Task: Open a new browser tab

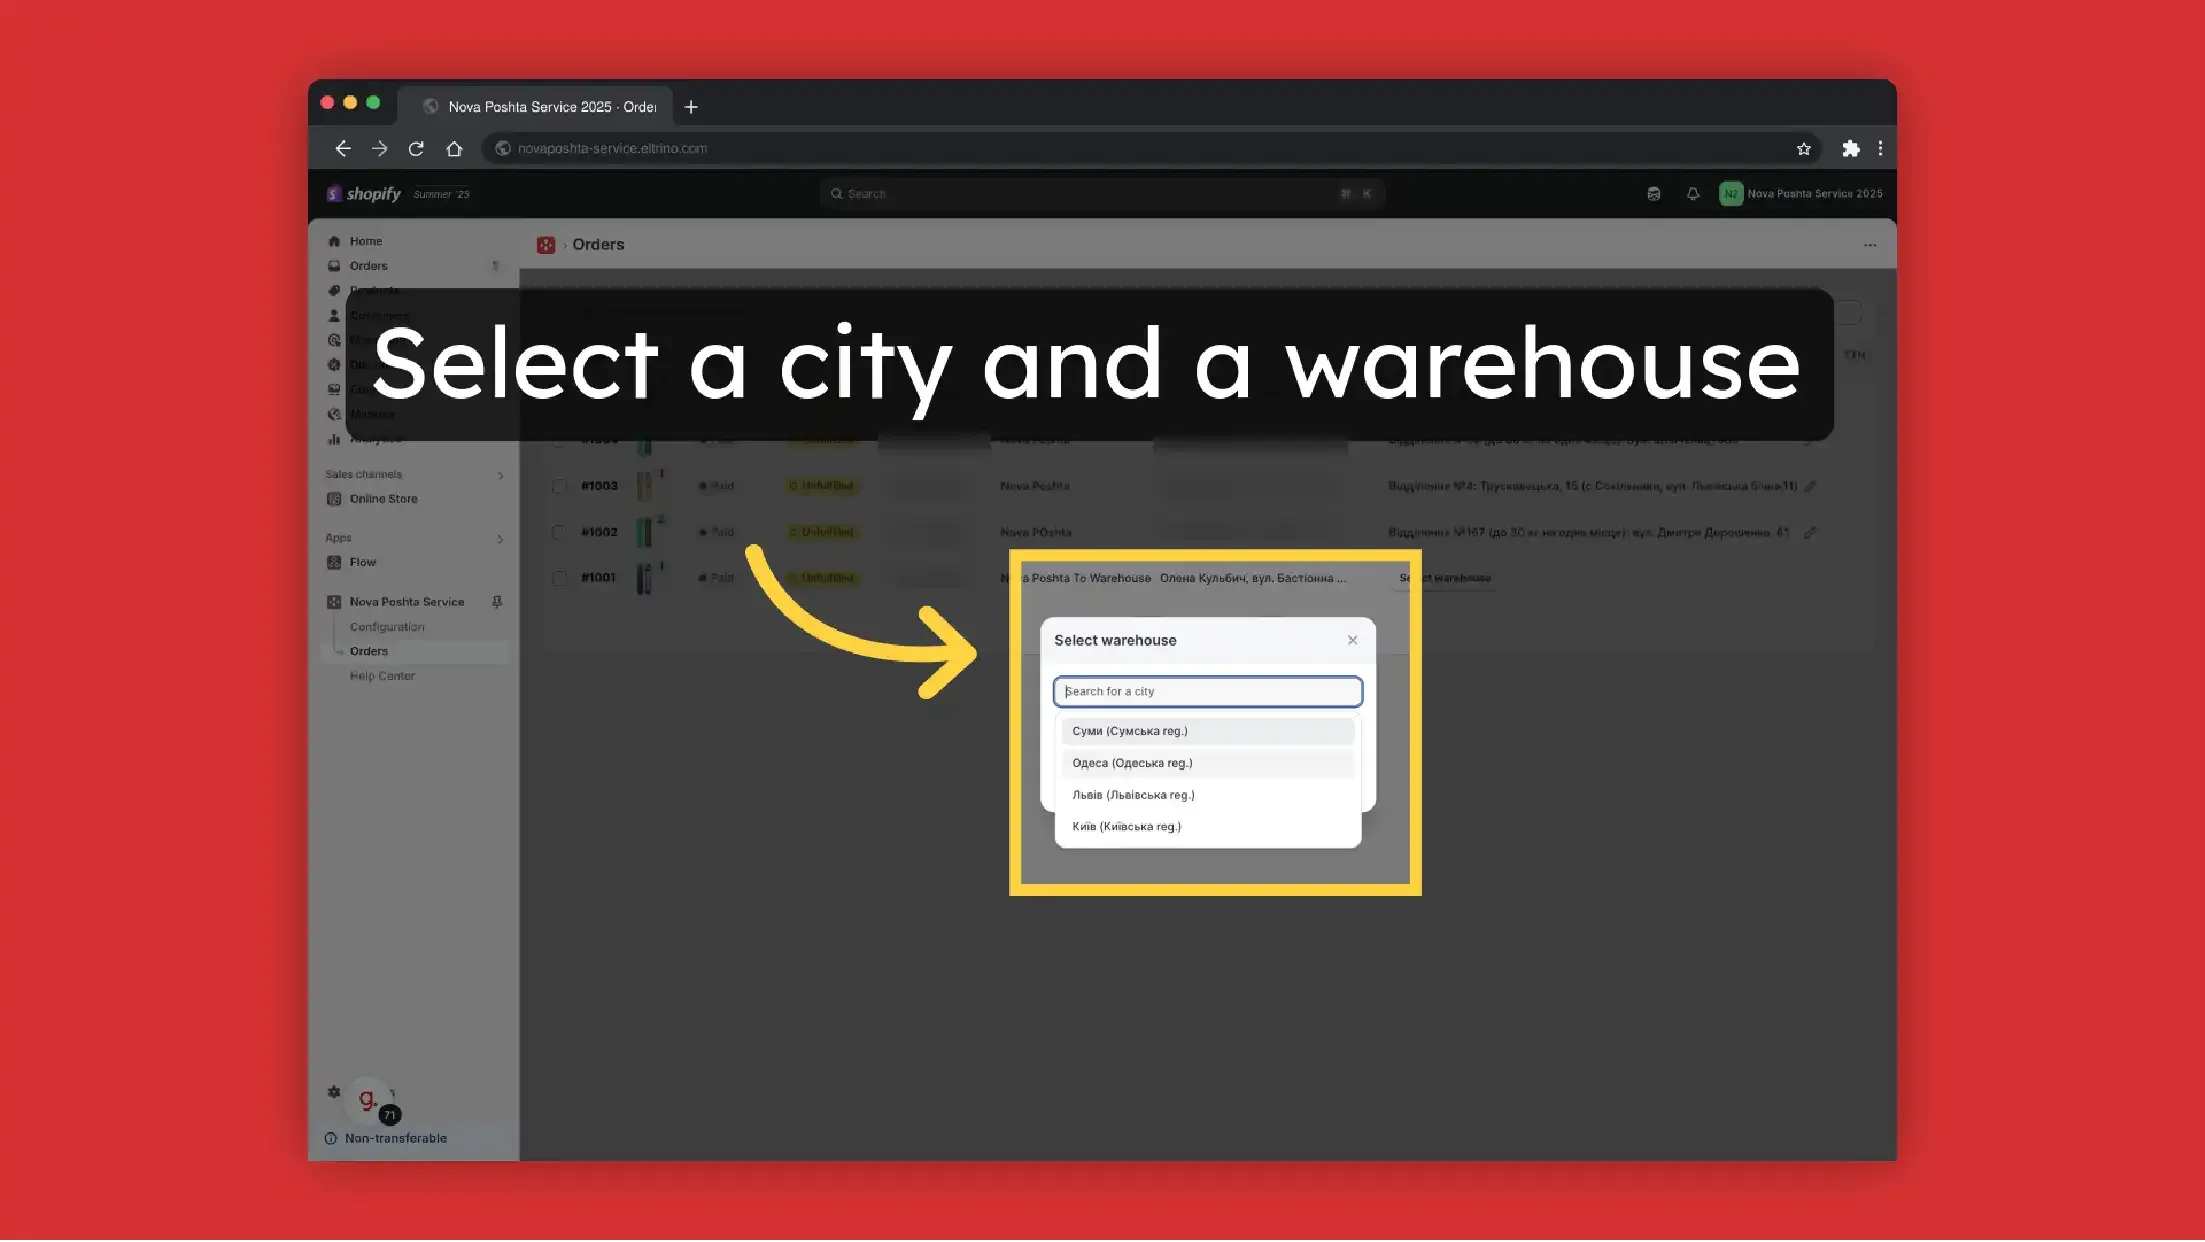Action: tap(691, 107)
